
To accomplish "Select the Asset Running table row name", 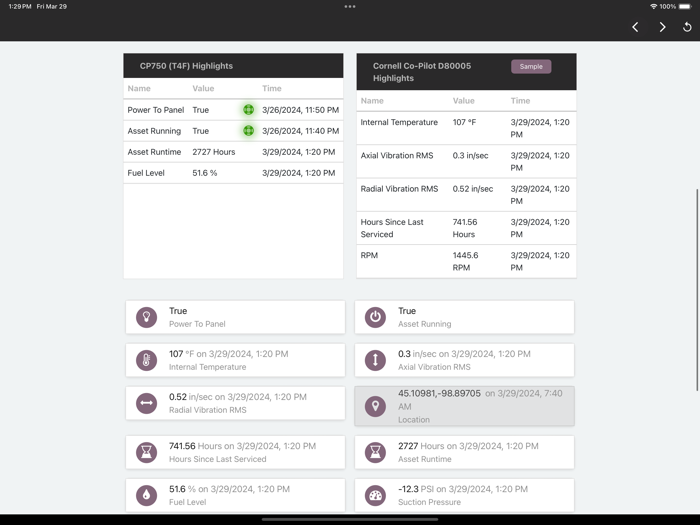I will click(154, 131).
